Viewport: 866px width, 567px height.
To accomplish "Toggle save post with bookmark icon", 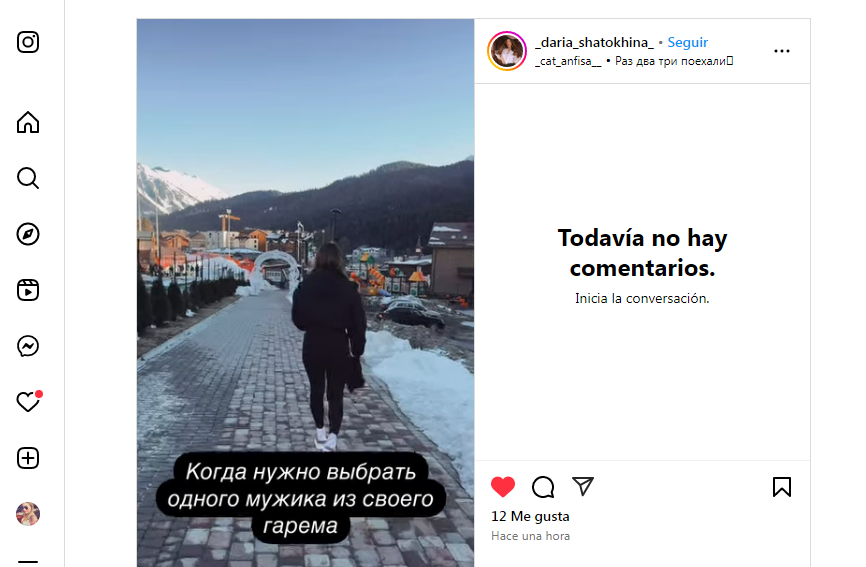I will 781,487.
